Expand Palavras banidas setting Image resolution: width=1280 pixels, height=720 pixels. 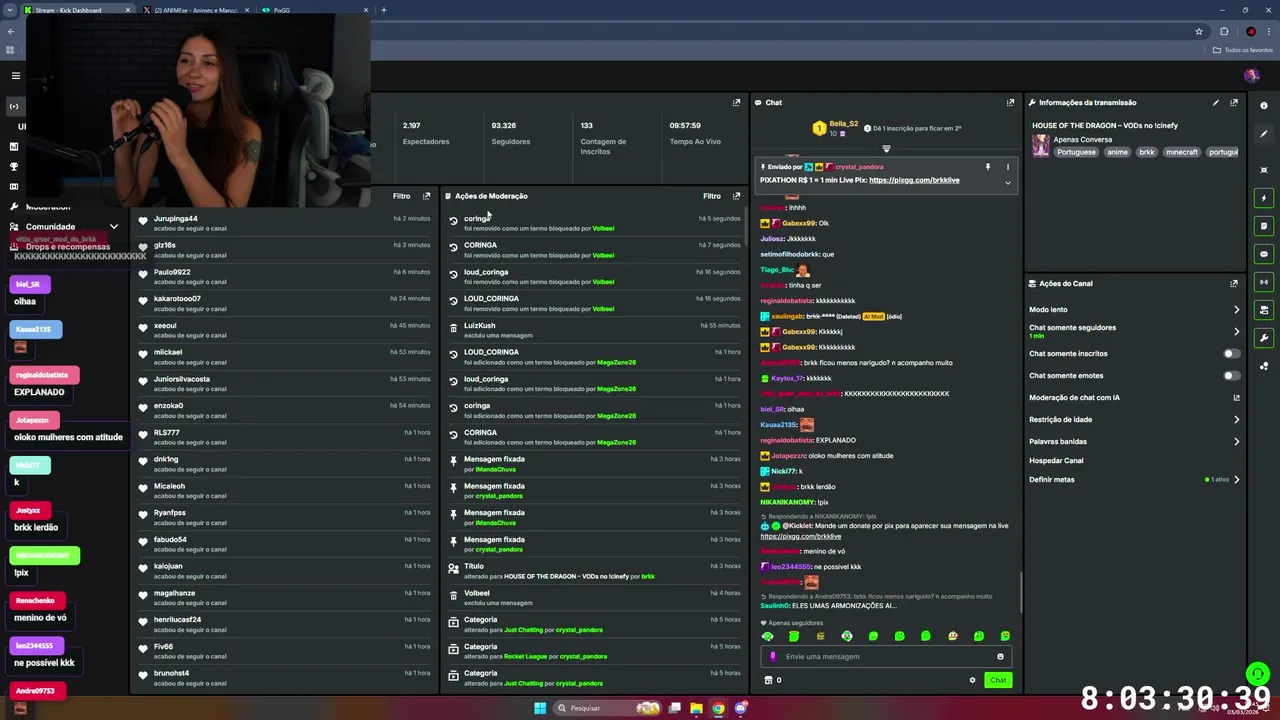[1134, 441]
